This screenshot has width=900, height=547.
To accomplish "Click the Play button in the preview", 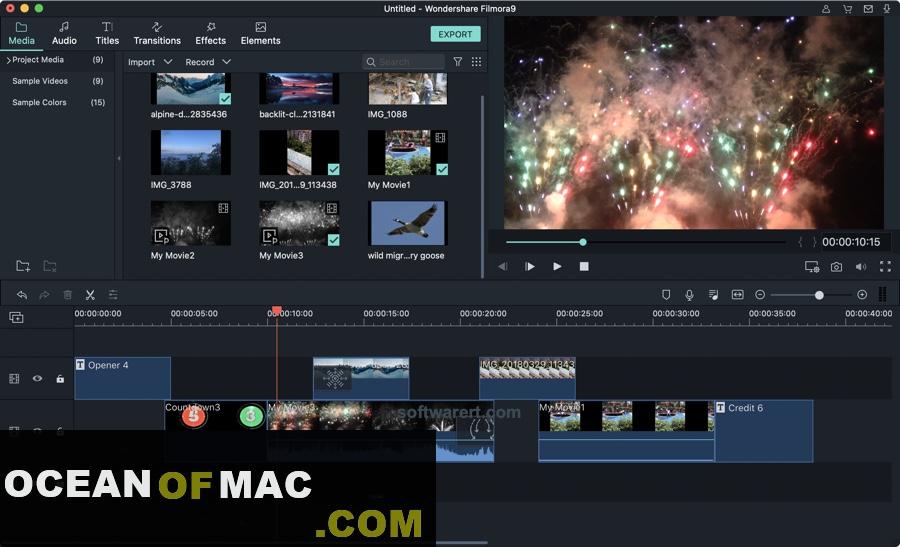I will (557, 266).
